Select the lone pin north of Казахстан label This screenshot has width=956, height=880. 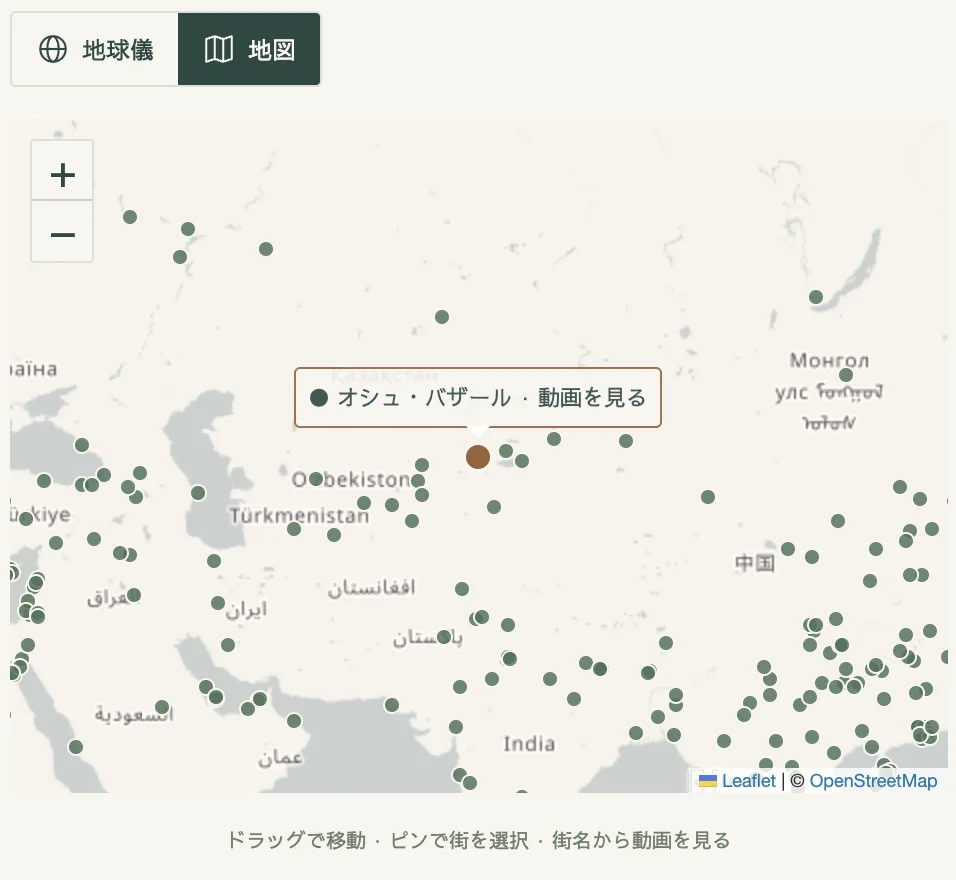pyautogui.click(x=442, y=317)
